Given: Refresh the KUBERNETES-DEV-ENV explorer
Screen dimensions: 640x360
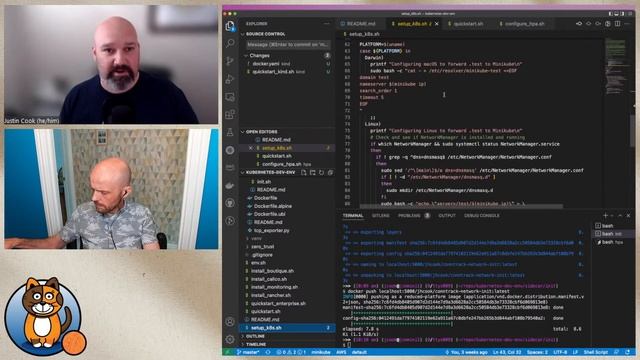Looking at the screenshot, I should tap(322, 173).
